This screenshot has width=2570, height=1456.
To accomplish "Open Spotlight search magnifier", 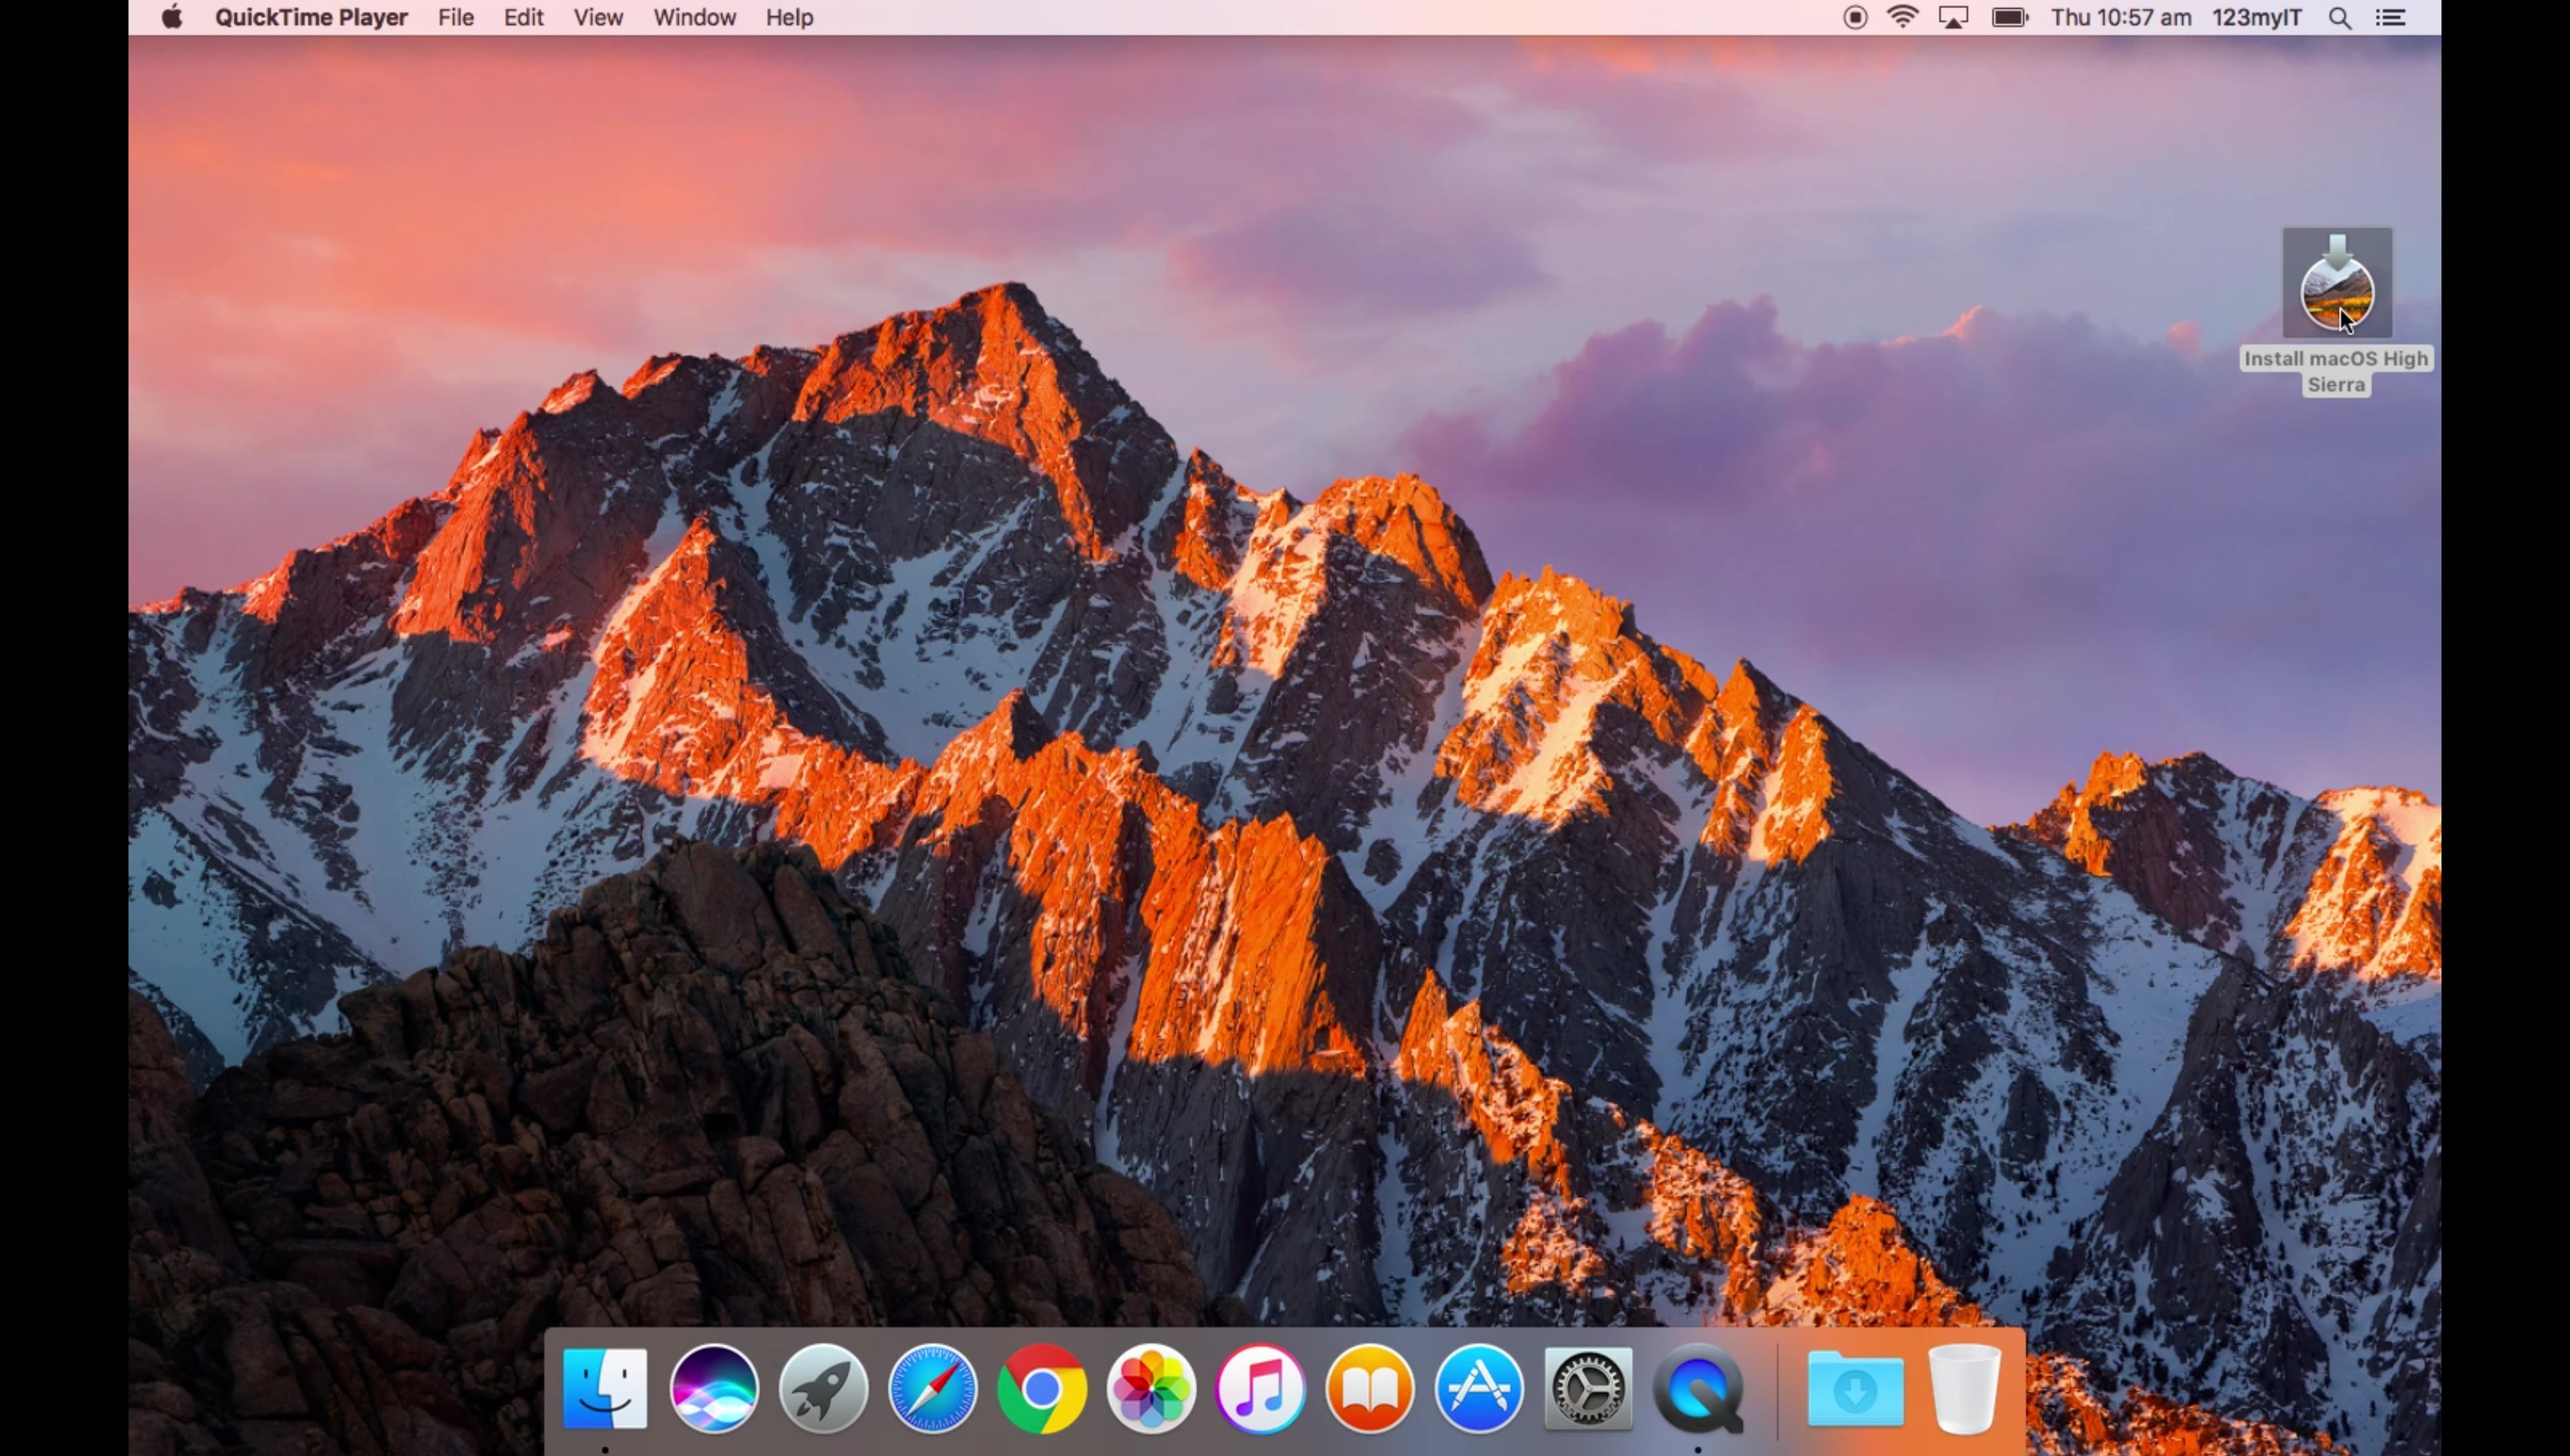I will [2340, 17].
